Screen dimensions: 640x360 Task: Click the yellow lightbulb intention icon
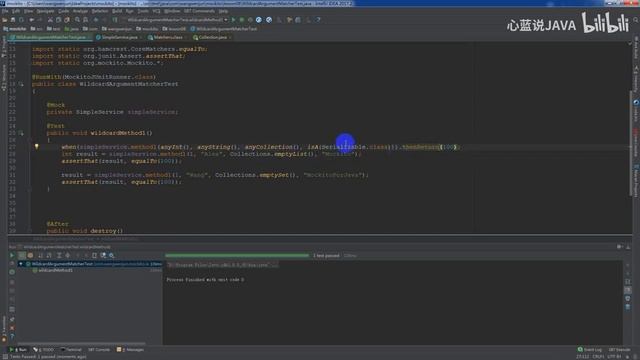pos(37,147)
